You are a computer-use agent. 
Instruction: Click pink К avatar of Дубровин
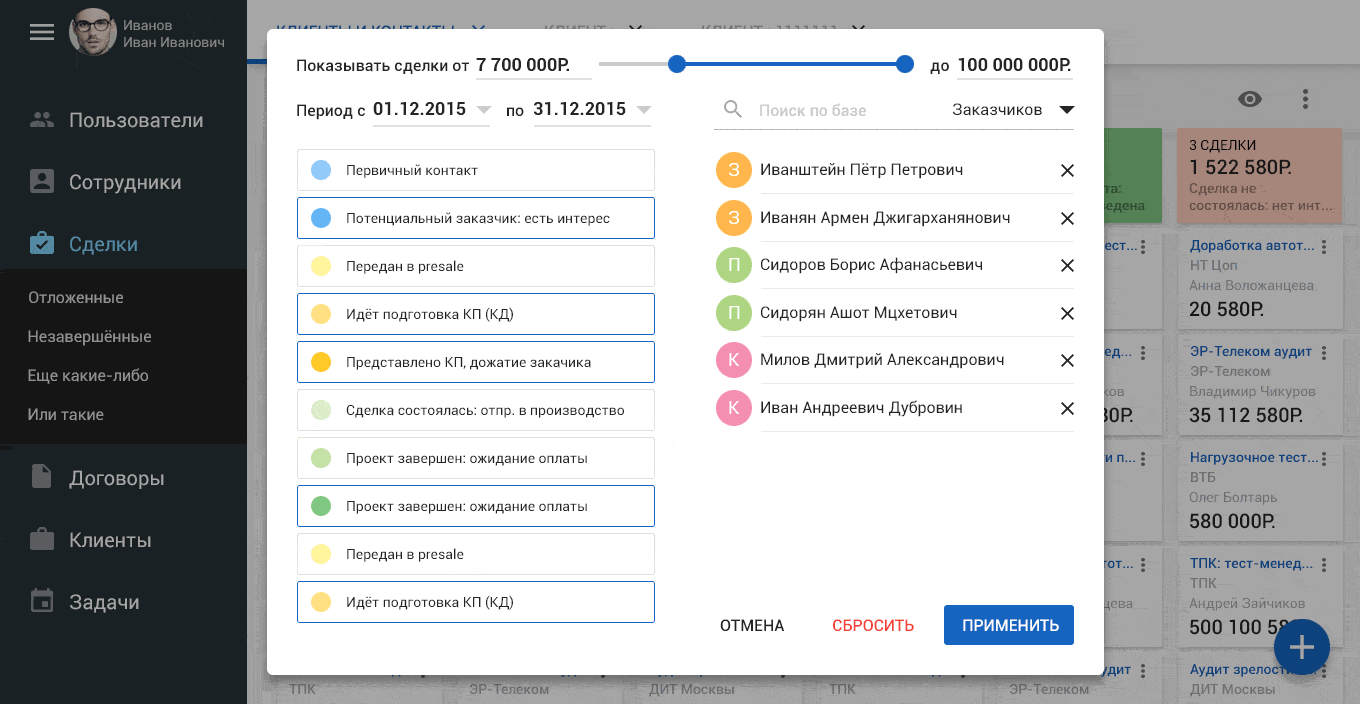(734, 408)
